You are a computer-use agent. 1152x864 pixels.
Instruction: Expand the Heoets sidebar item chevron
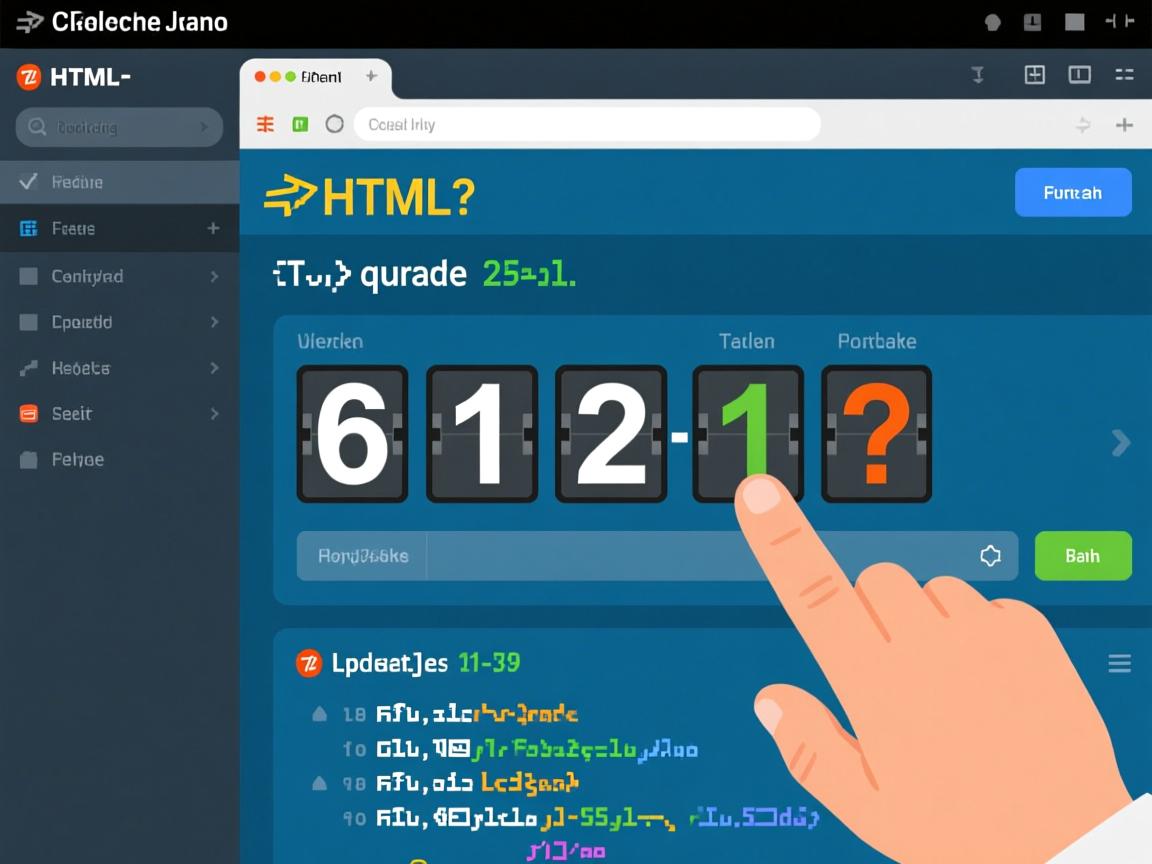[214, 368]
